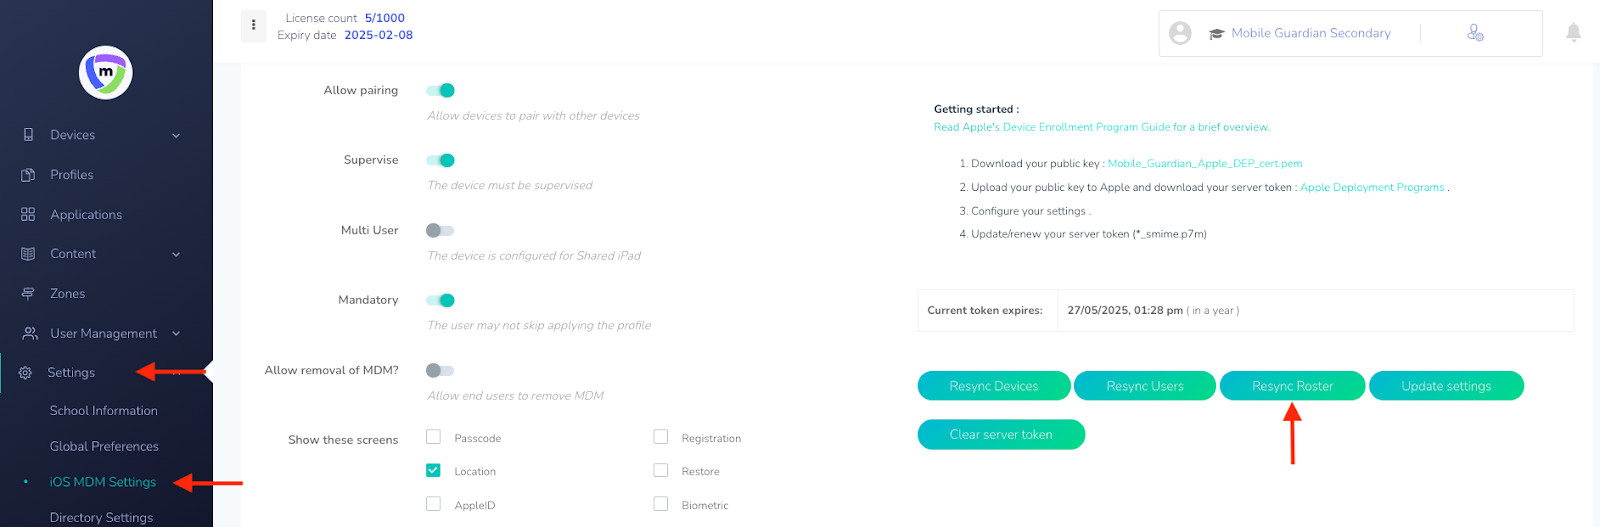Check the Passcode screen checkbox
The width and height of the screenshot is (1600, 527).
pos(433,436)
